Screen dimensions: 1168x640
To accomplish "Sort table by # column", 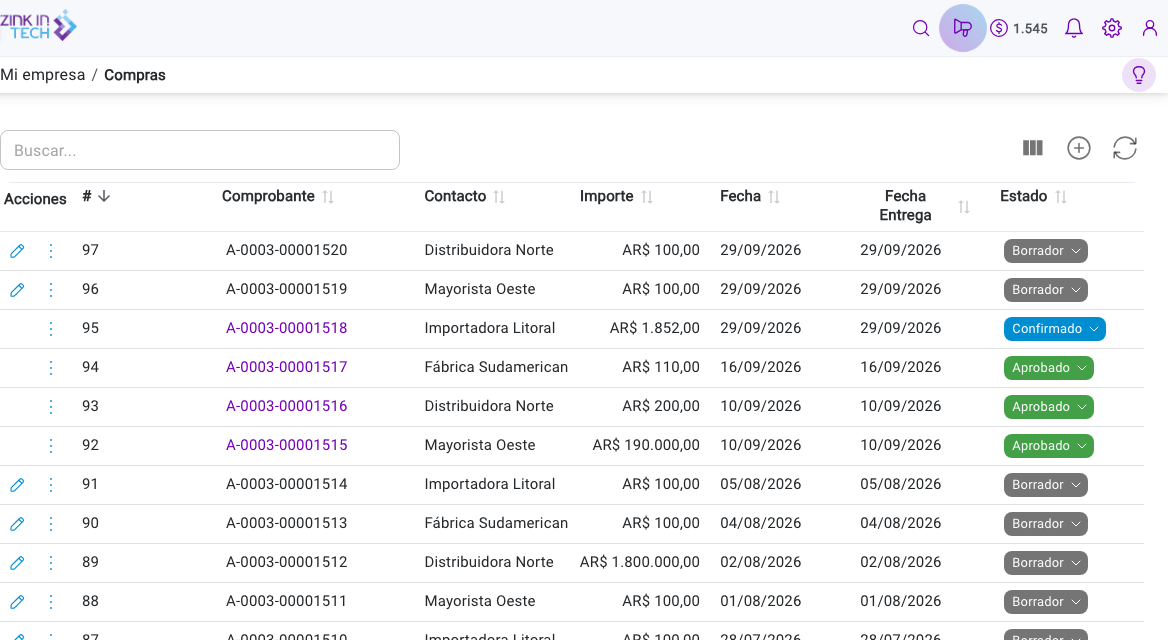I will click(96, 196).
